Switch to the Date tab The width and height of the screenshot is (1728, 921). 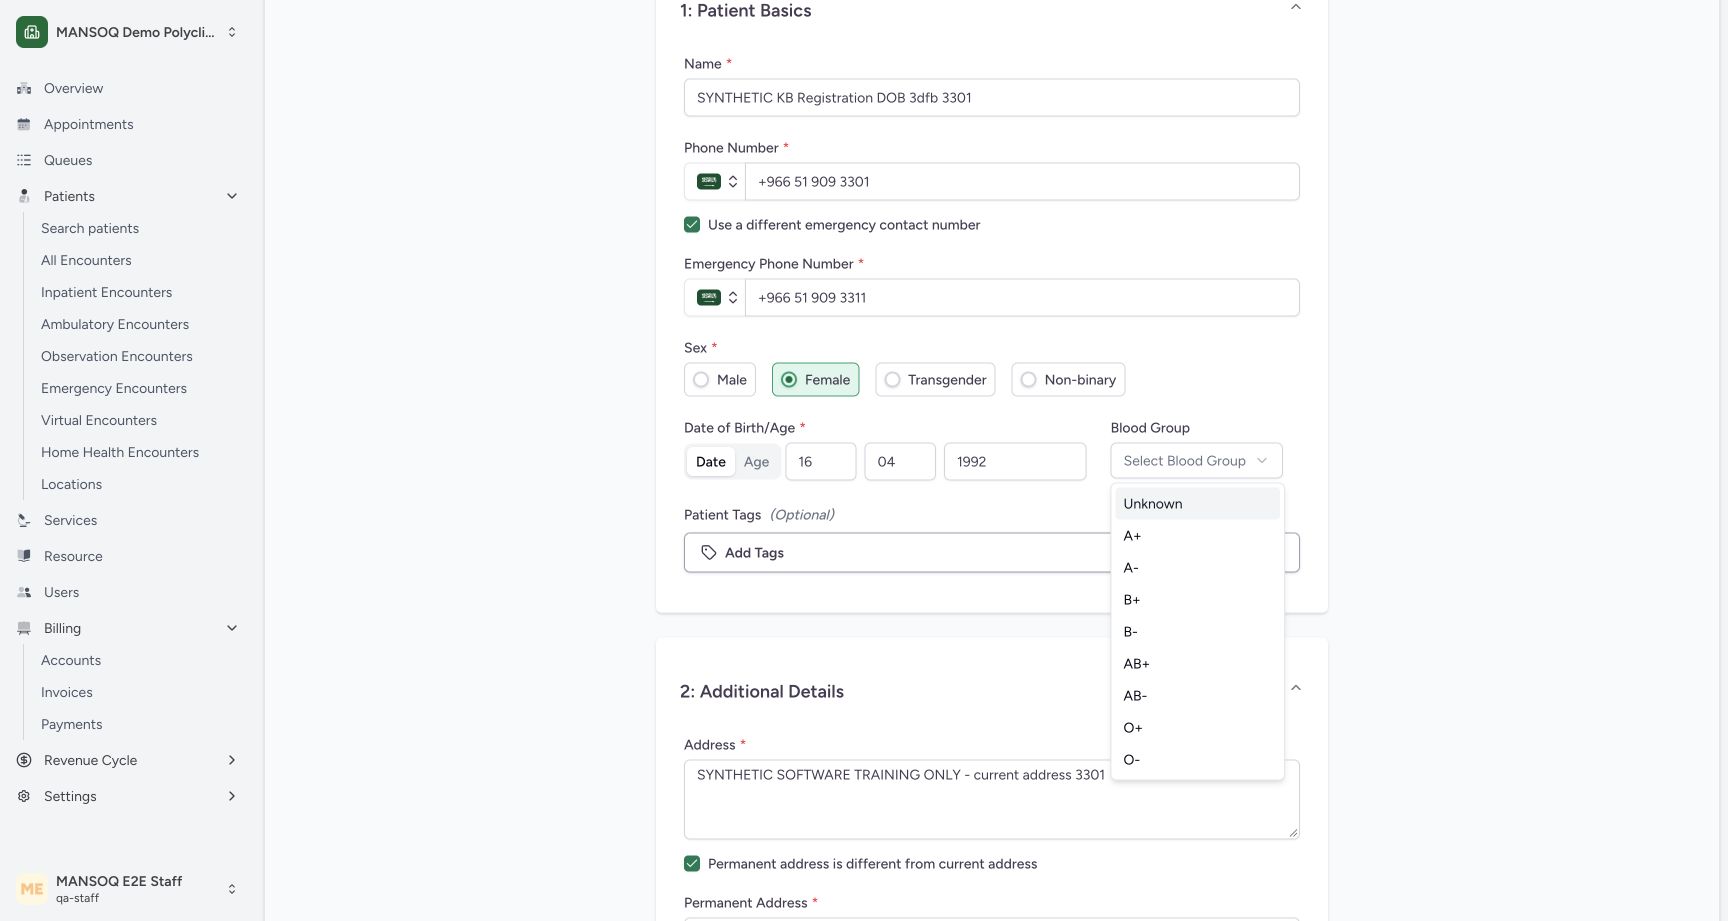pyautogui.click(x=711, y=462)
